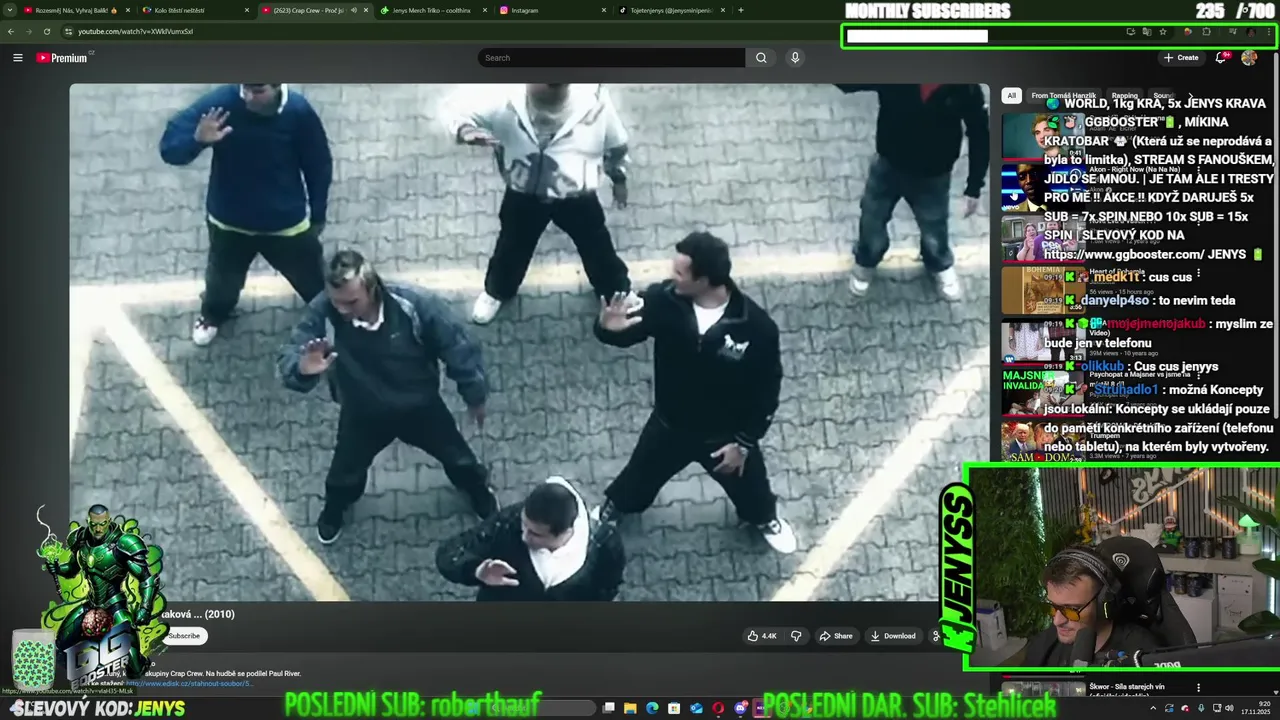
Task: Show hidden system tray icons
Action: (1153, 708)
